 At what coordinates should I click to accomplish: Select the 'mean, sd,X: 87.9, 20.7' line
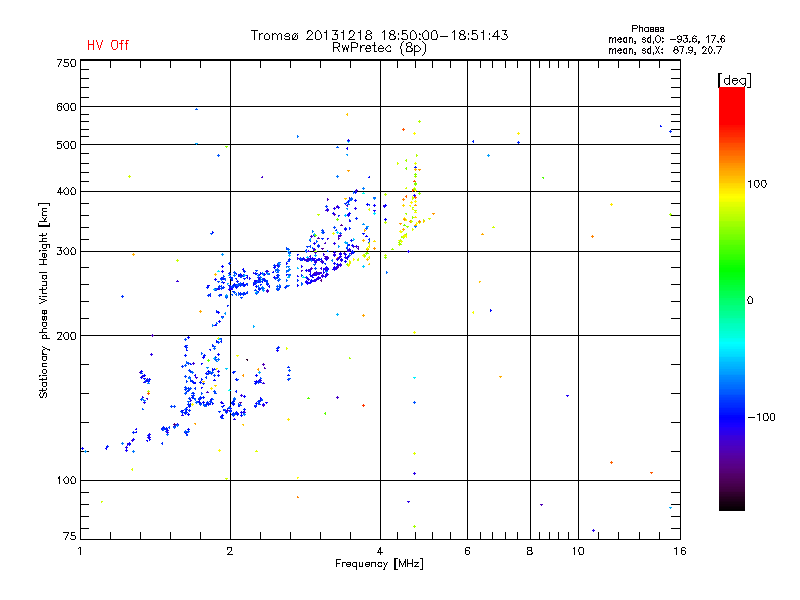665,50
